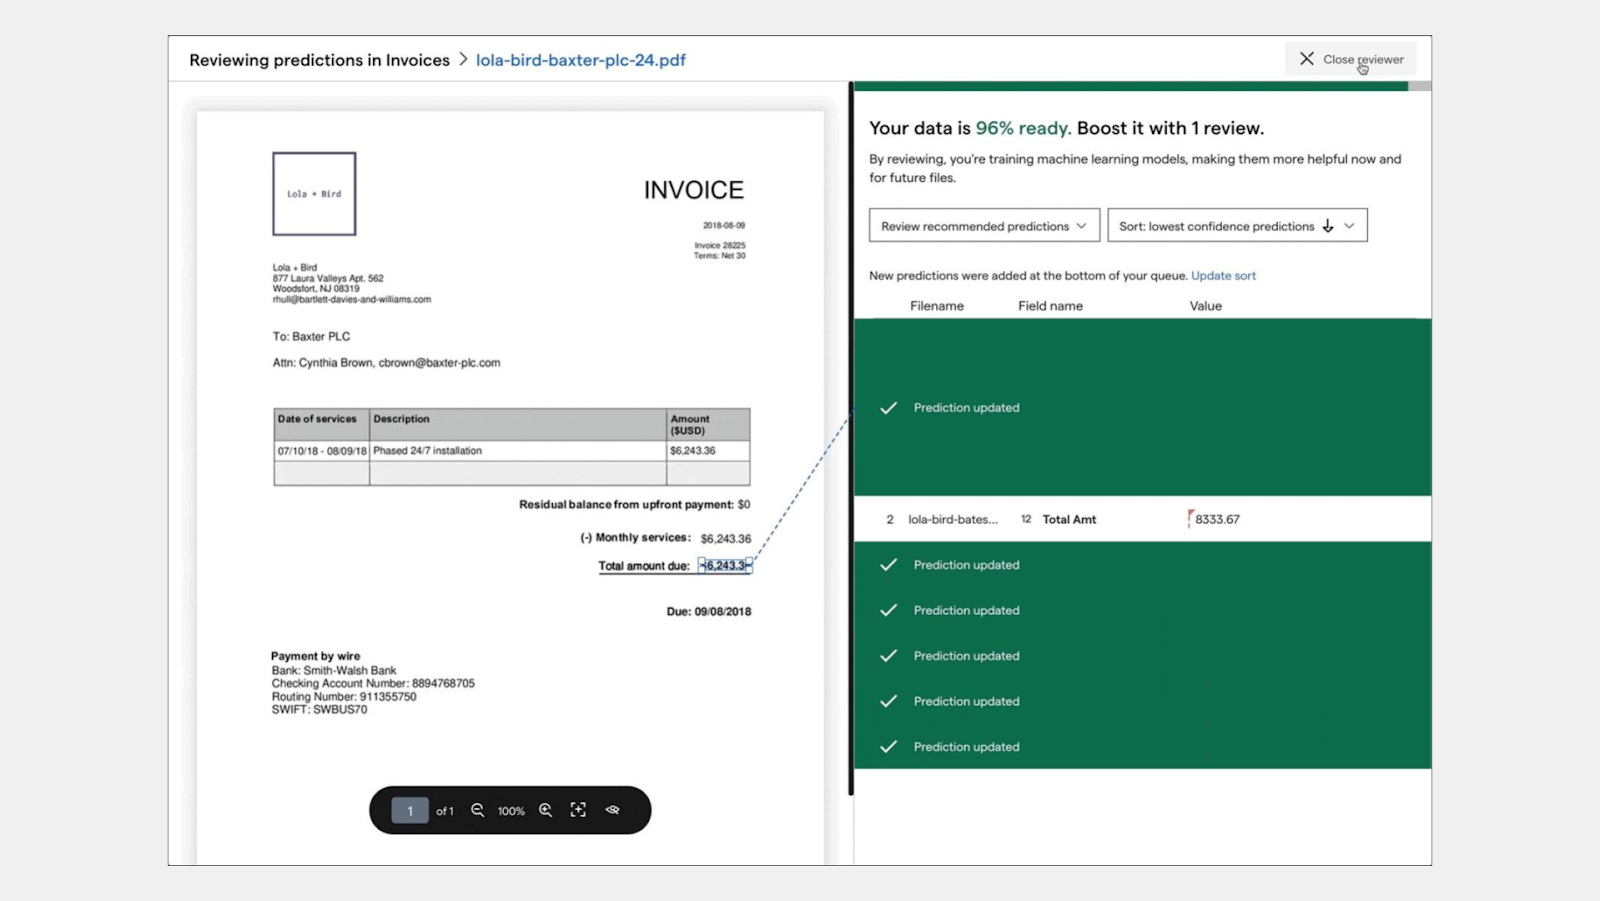This screenshot has height=901, width=1600.
Task: Click the sort direction arrow icon
Action: (1327, 226)
